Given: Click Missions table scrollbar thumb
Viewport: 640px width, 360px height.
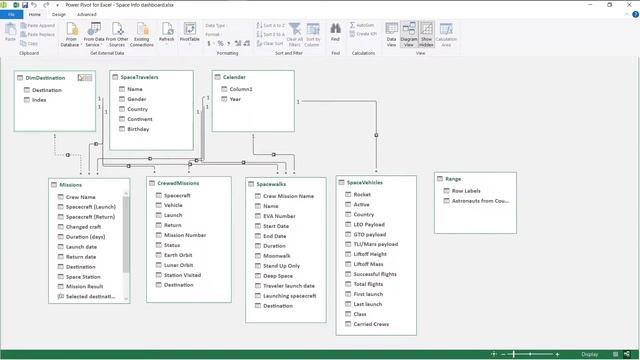Looking at the screenshot, I should coord(126,234).
